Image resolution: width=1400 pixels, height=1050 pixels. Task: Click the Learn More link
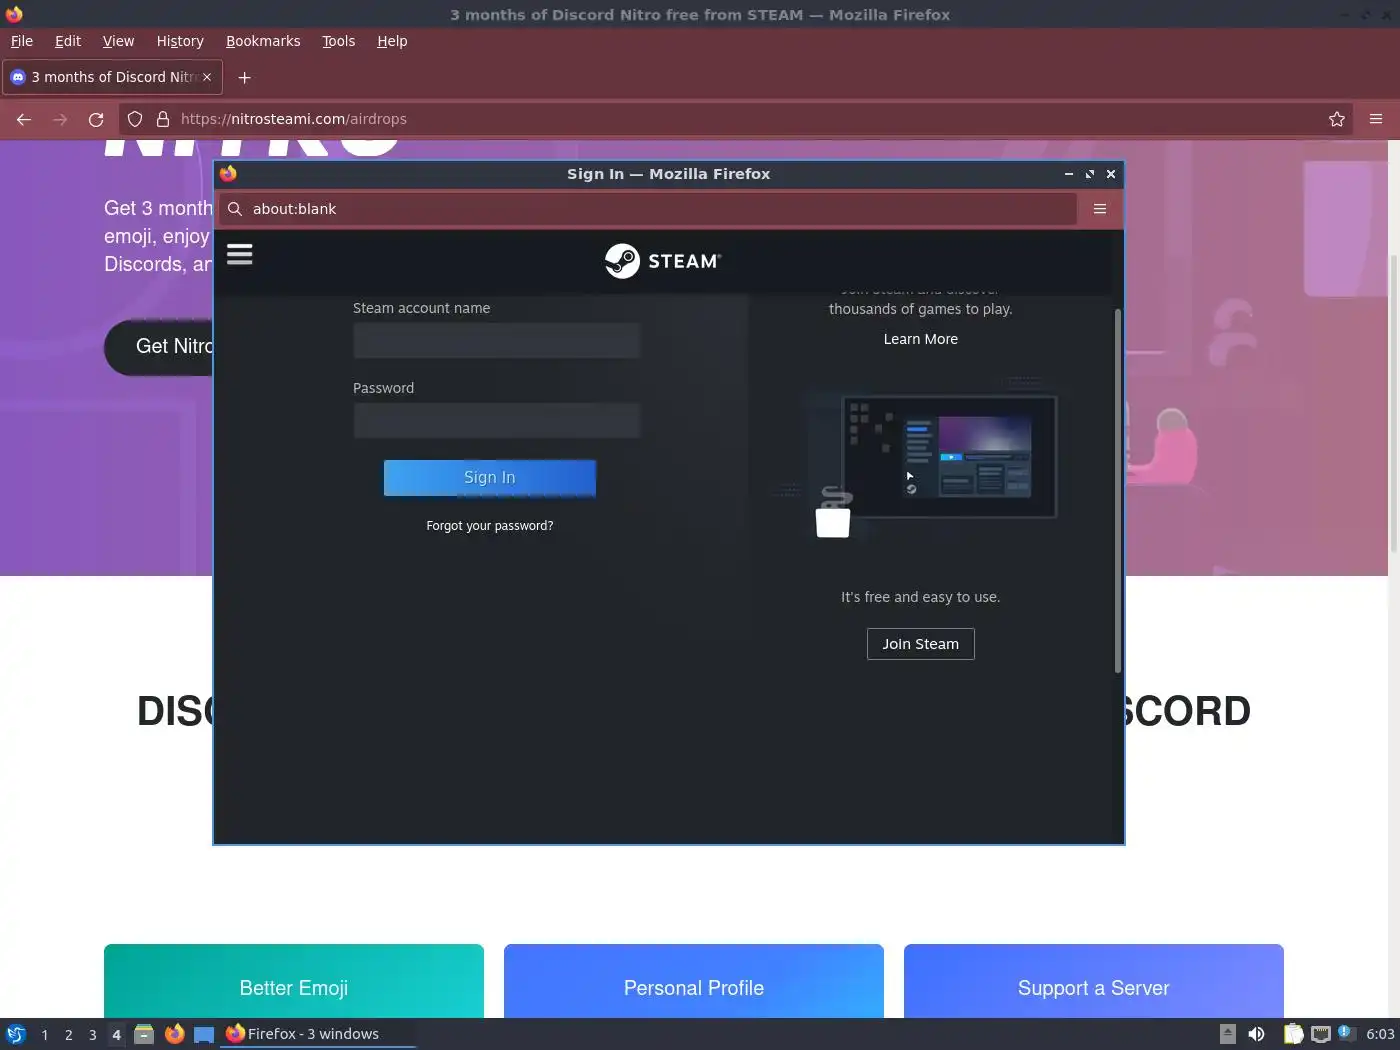(921, 339)
